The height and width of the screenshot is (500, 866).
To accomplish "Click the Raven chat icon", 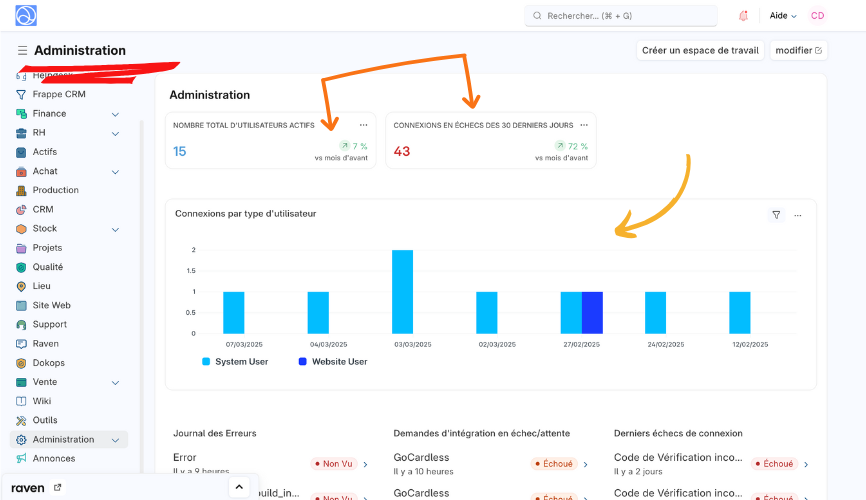I will 21,344.
